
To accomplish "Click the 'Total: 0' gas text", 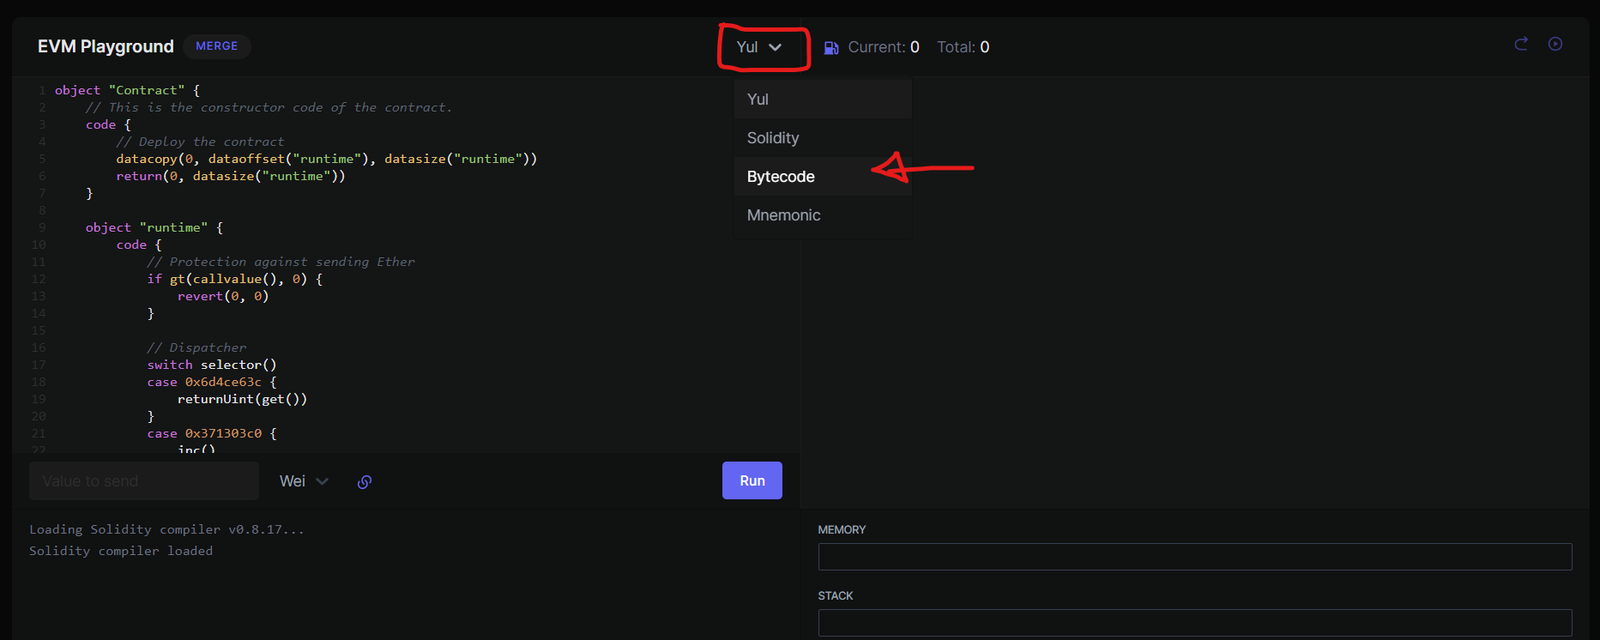I will 963,47.
